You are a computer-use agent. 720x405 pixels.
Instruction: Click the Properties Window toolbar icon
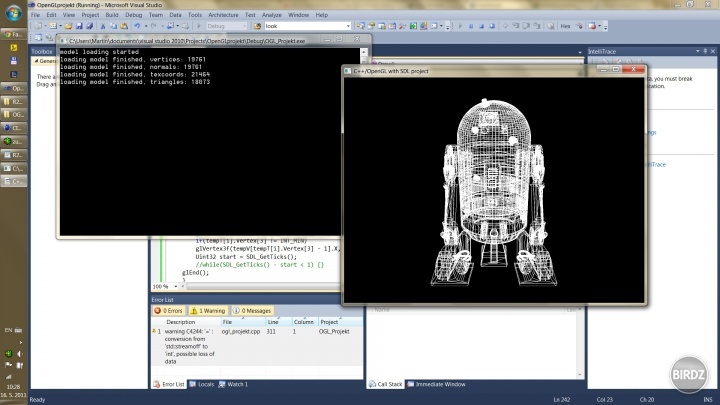(x=371, y=26)
